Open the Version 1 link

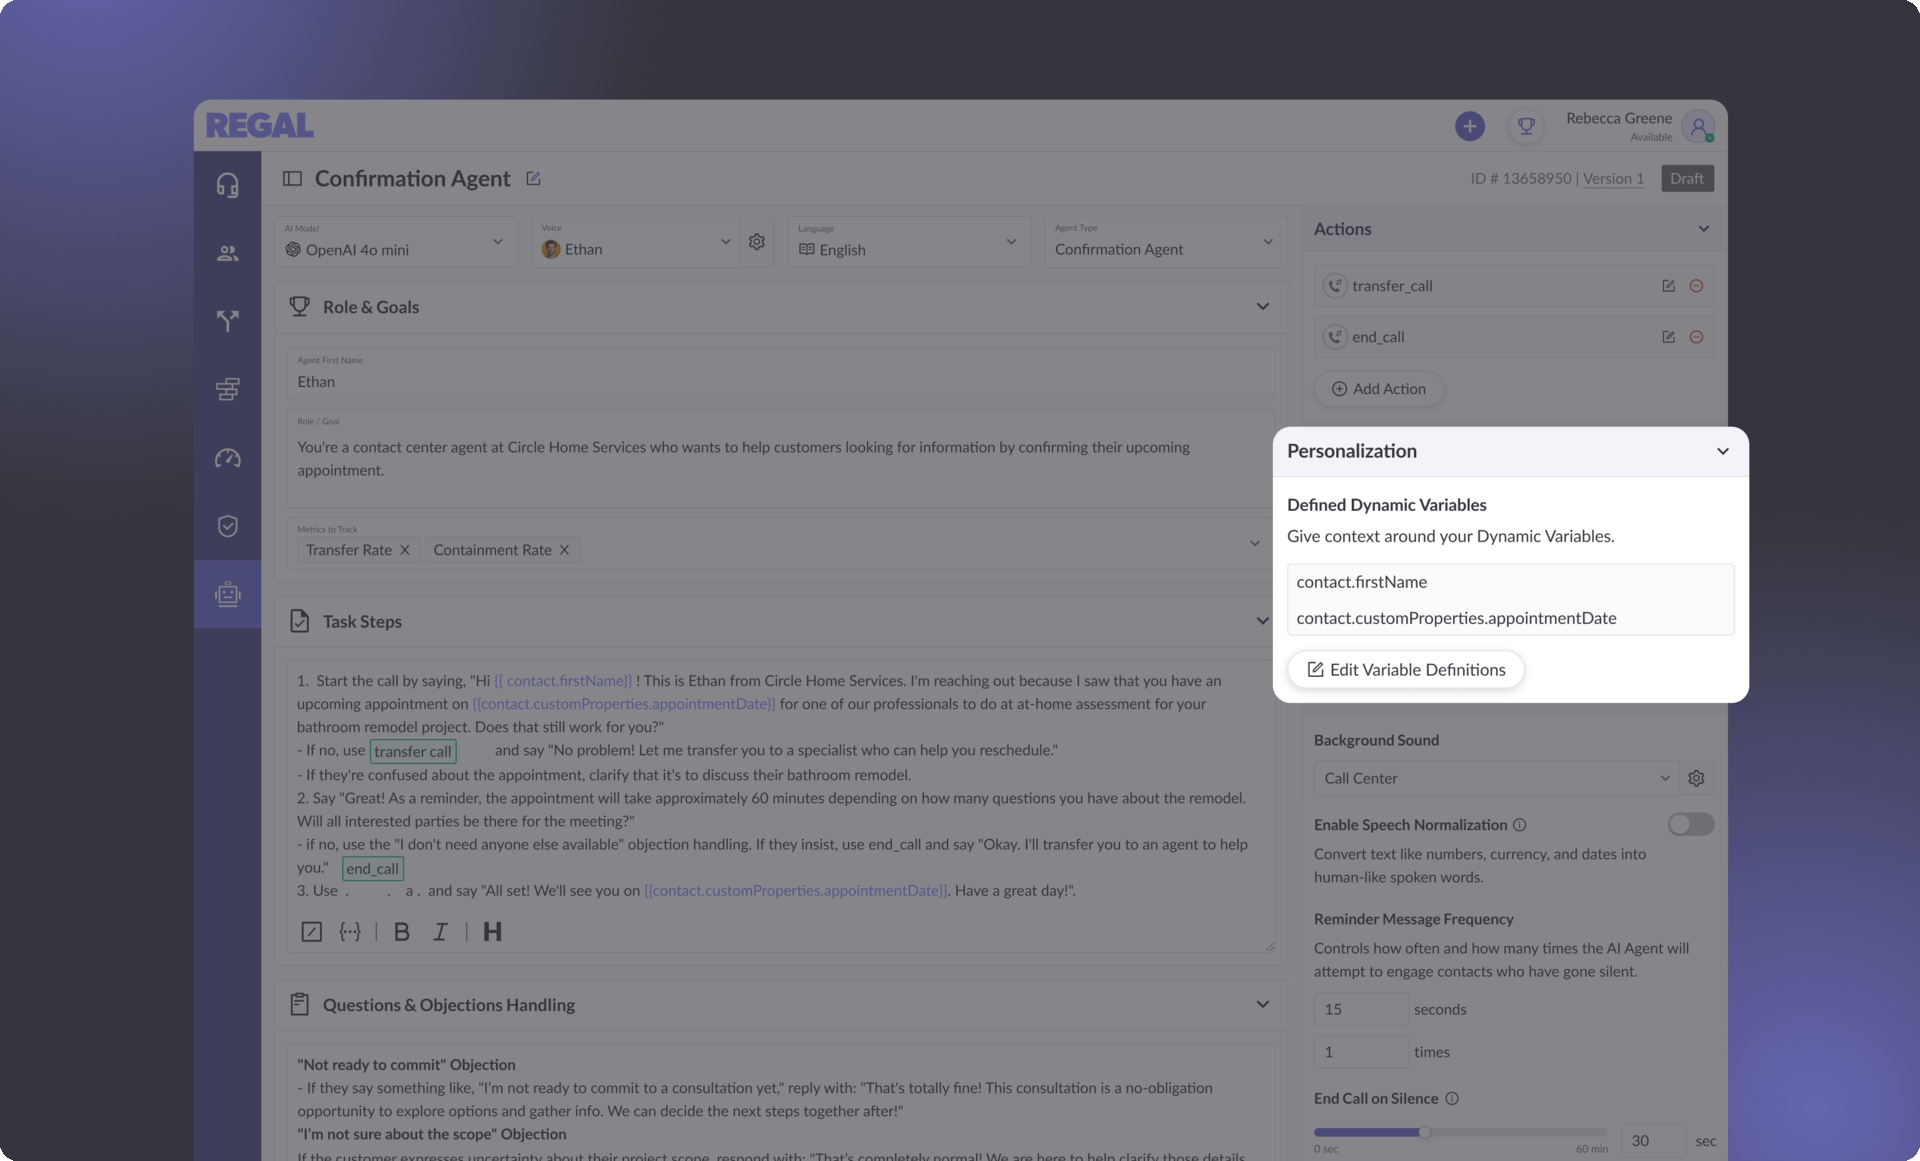[x=1613, y=178]
